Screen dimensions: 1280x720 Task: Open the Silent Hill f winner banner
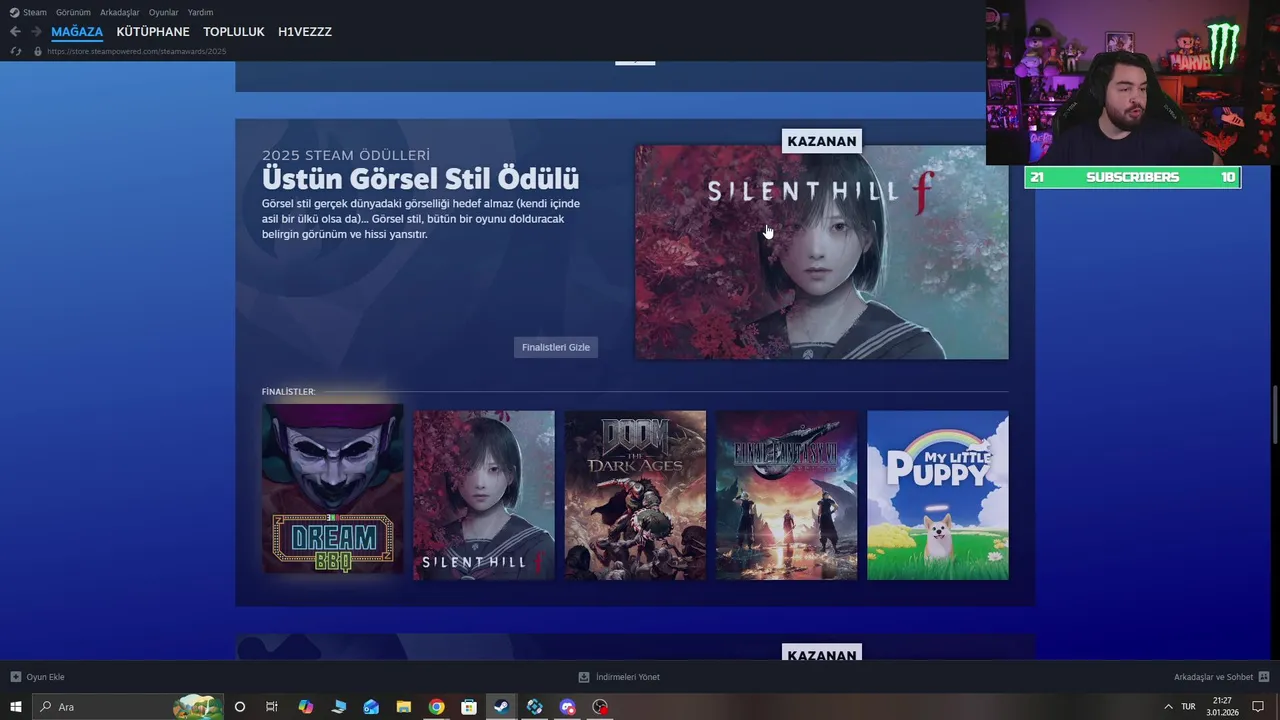[822, 252]
